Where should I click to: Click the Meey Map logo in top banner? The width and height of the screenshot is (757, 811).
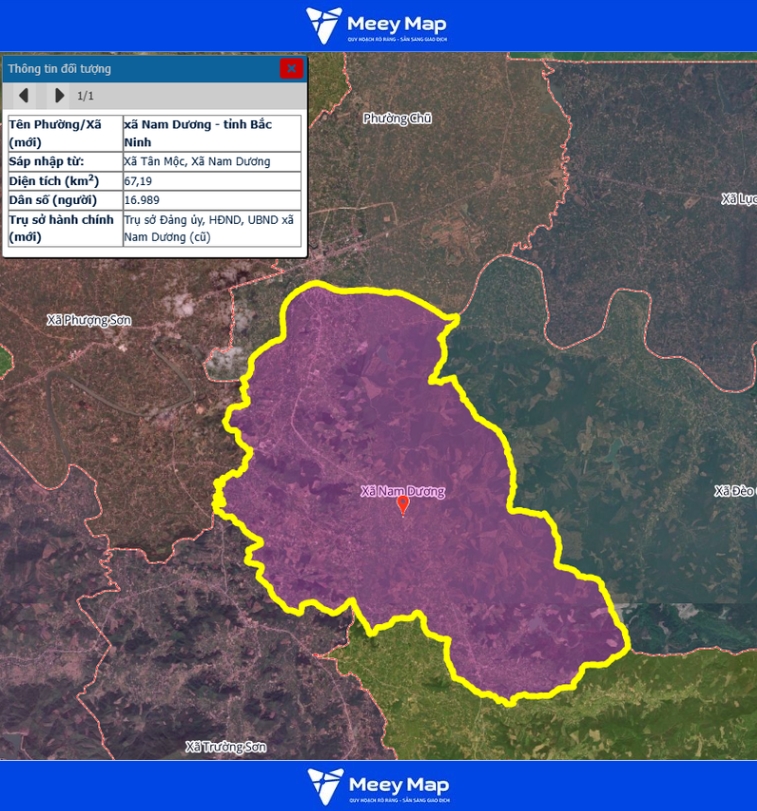pyautogui.click(x=377, y=25)
